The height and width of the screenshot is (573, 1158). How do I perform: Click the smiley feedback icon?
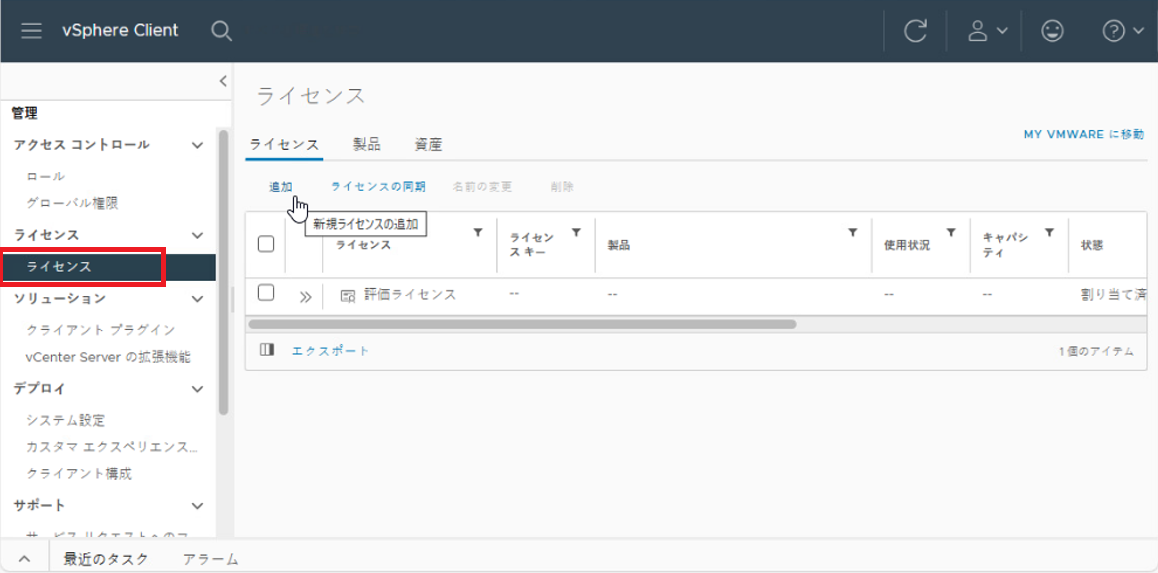(x=1052, y=31)
